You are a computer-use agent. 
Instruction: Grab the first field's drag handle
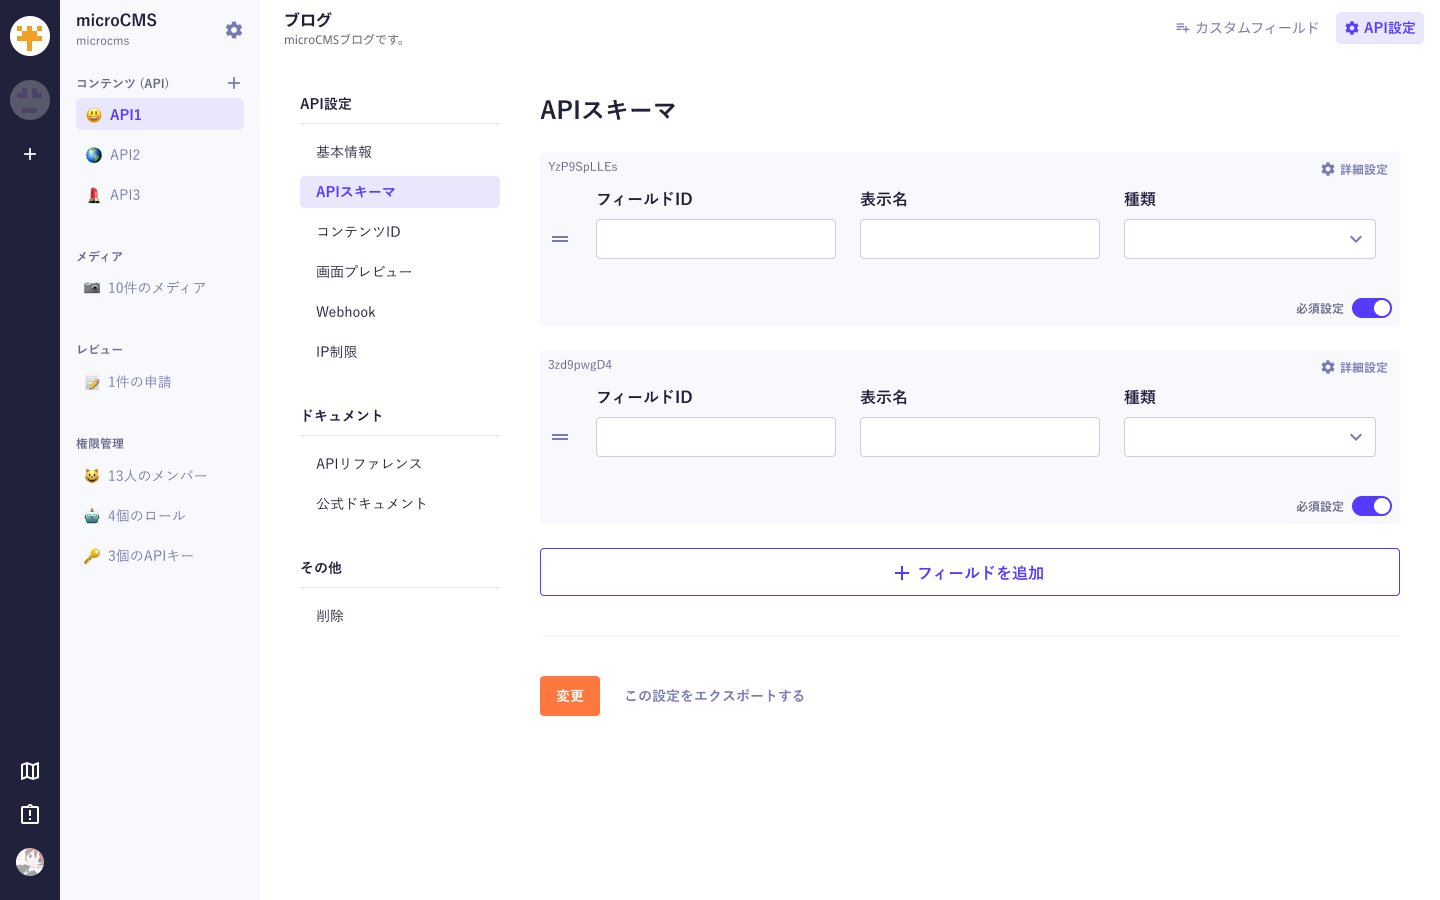point(560,239)
